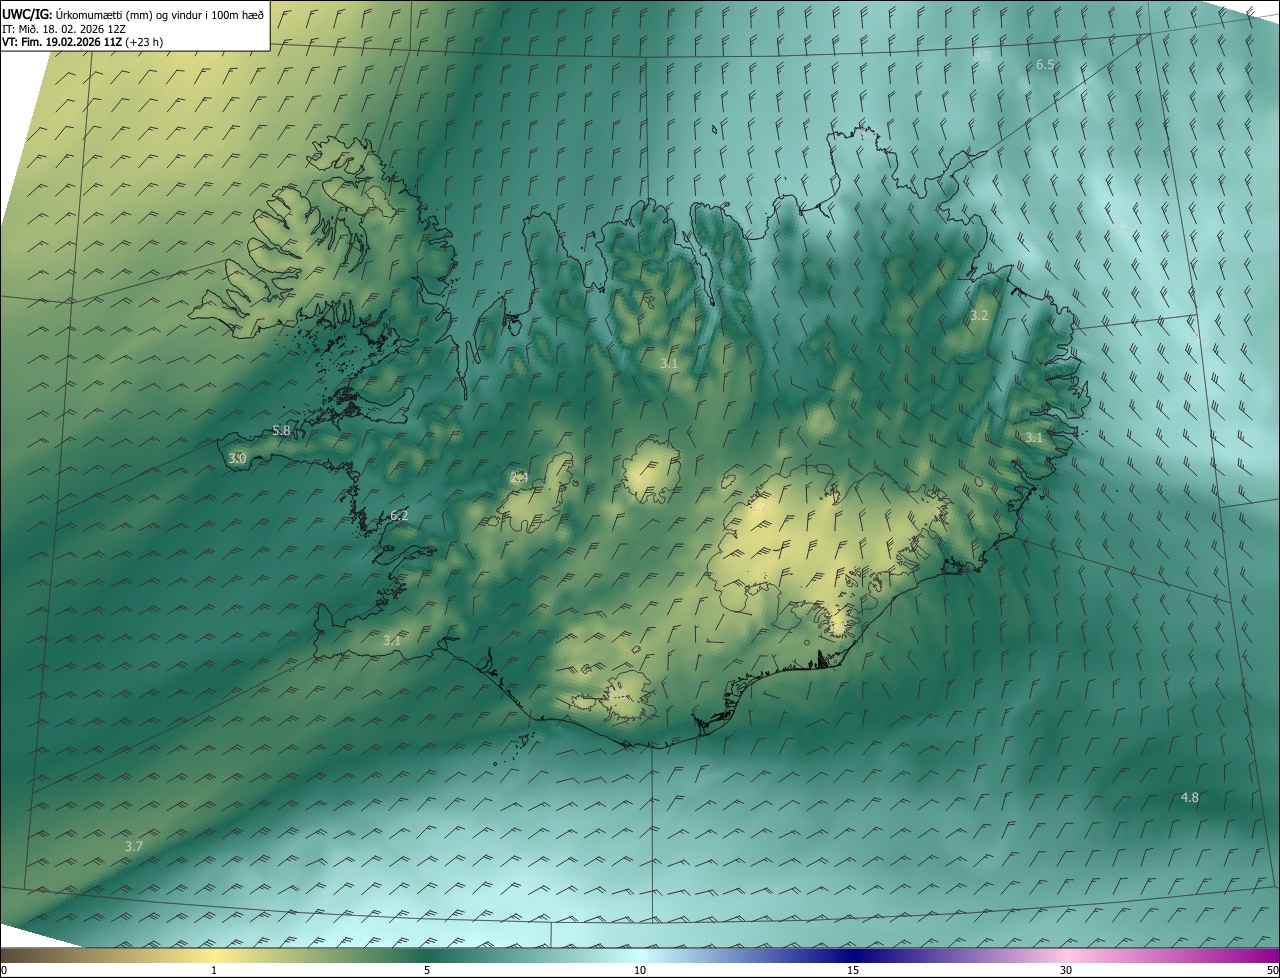Click the title 'Úrkomumætti (mm) og vindur i 100m hæð'

click(159, 14)
